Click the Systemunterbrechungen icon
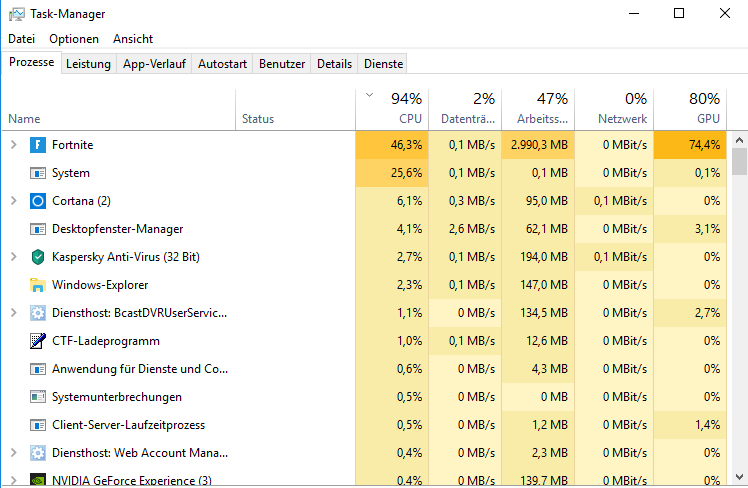The width and height of the screenshot is (748, 488). pos(38,397)
